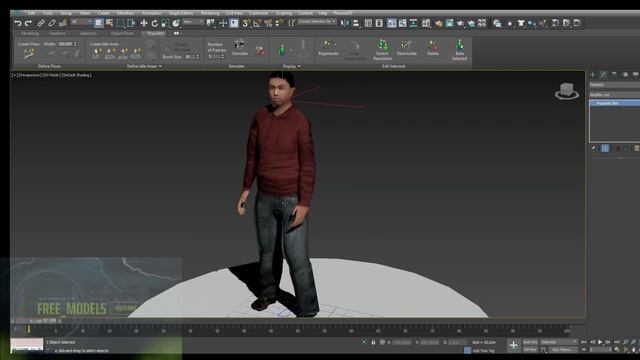The image size is (640, 360).
Task: Switch to the Freeform ribbon tab
Action: pos(57,33)
